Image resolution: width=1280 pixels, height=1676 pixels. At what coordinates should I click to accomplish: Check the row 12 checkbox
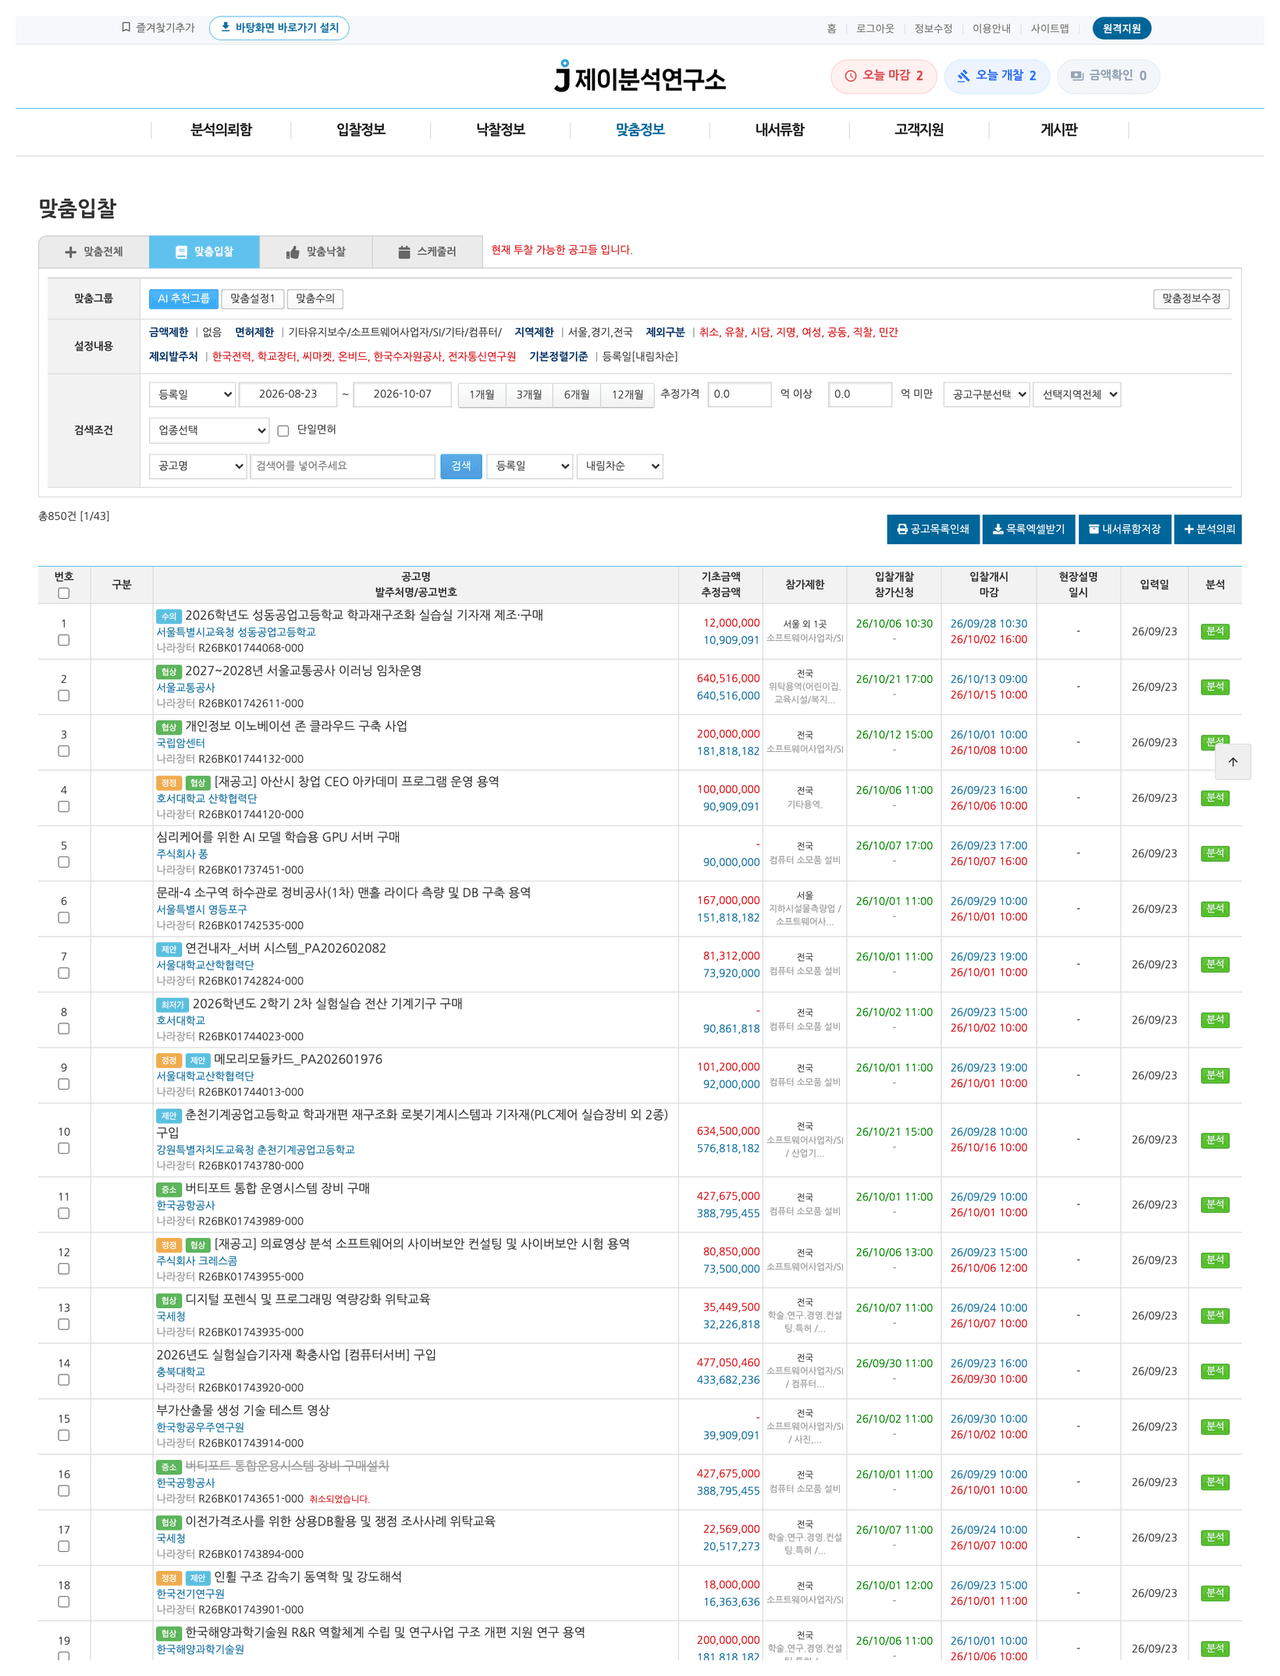(64, 1269)
